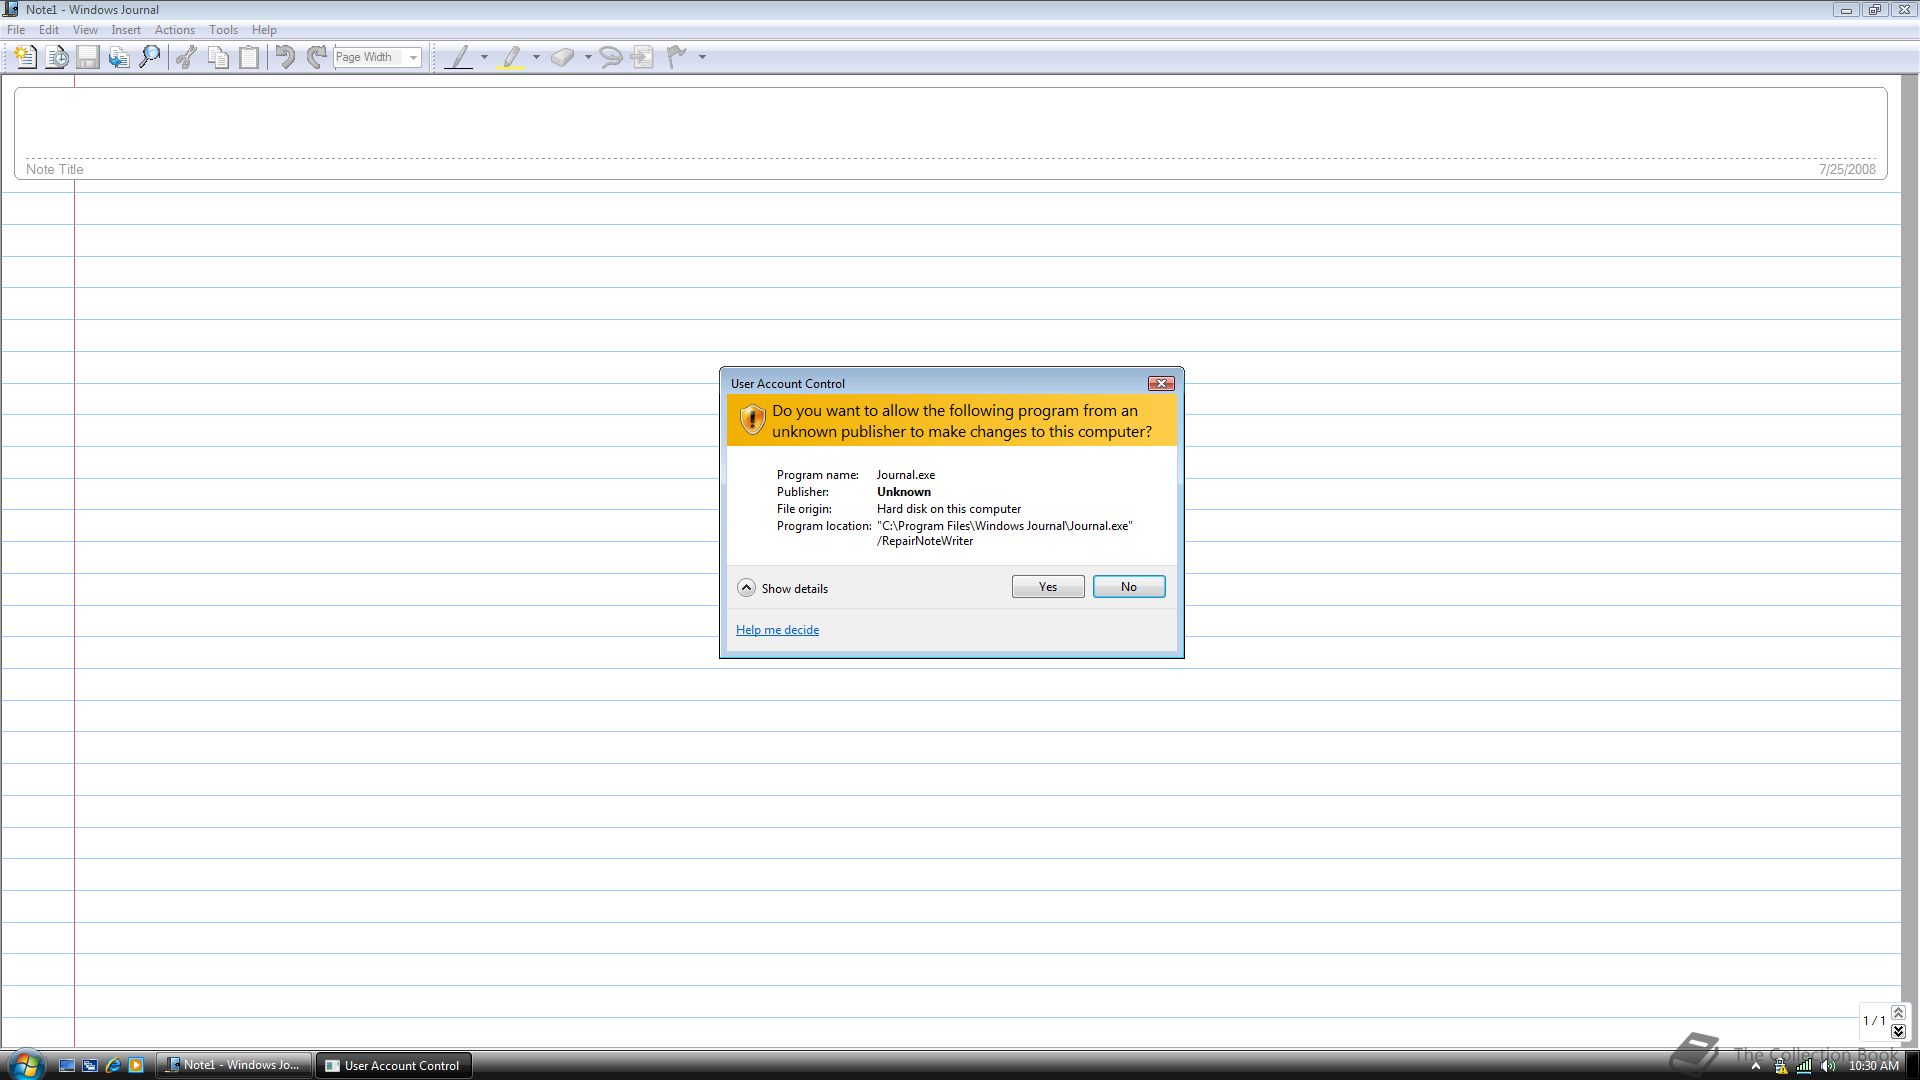Select the Eraser tool
The width and height of the screenshot is (1920, 1080).
562,57
